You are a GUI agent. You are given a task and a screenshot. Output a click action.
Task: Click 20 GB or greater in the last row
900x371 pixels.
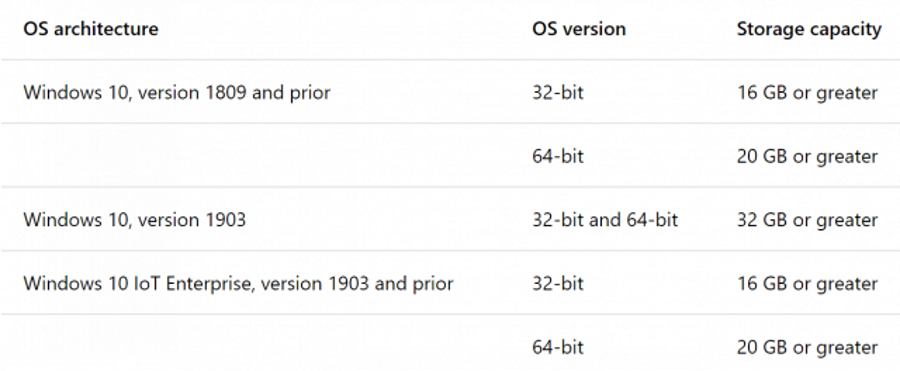pyautogui.click(x=807, y=347)
